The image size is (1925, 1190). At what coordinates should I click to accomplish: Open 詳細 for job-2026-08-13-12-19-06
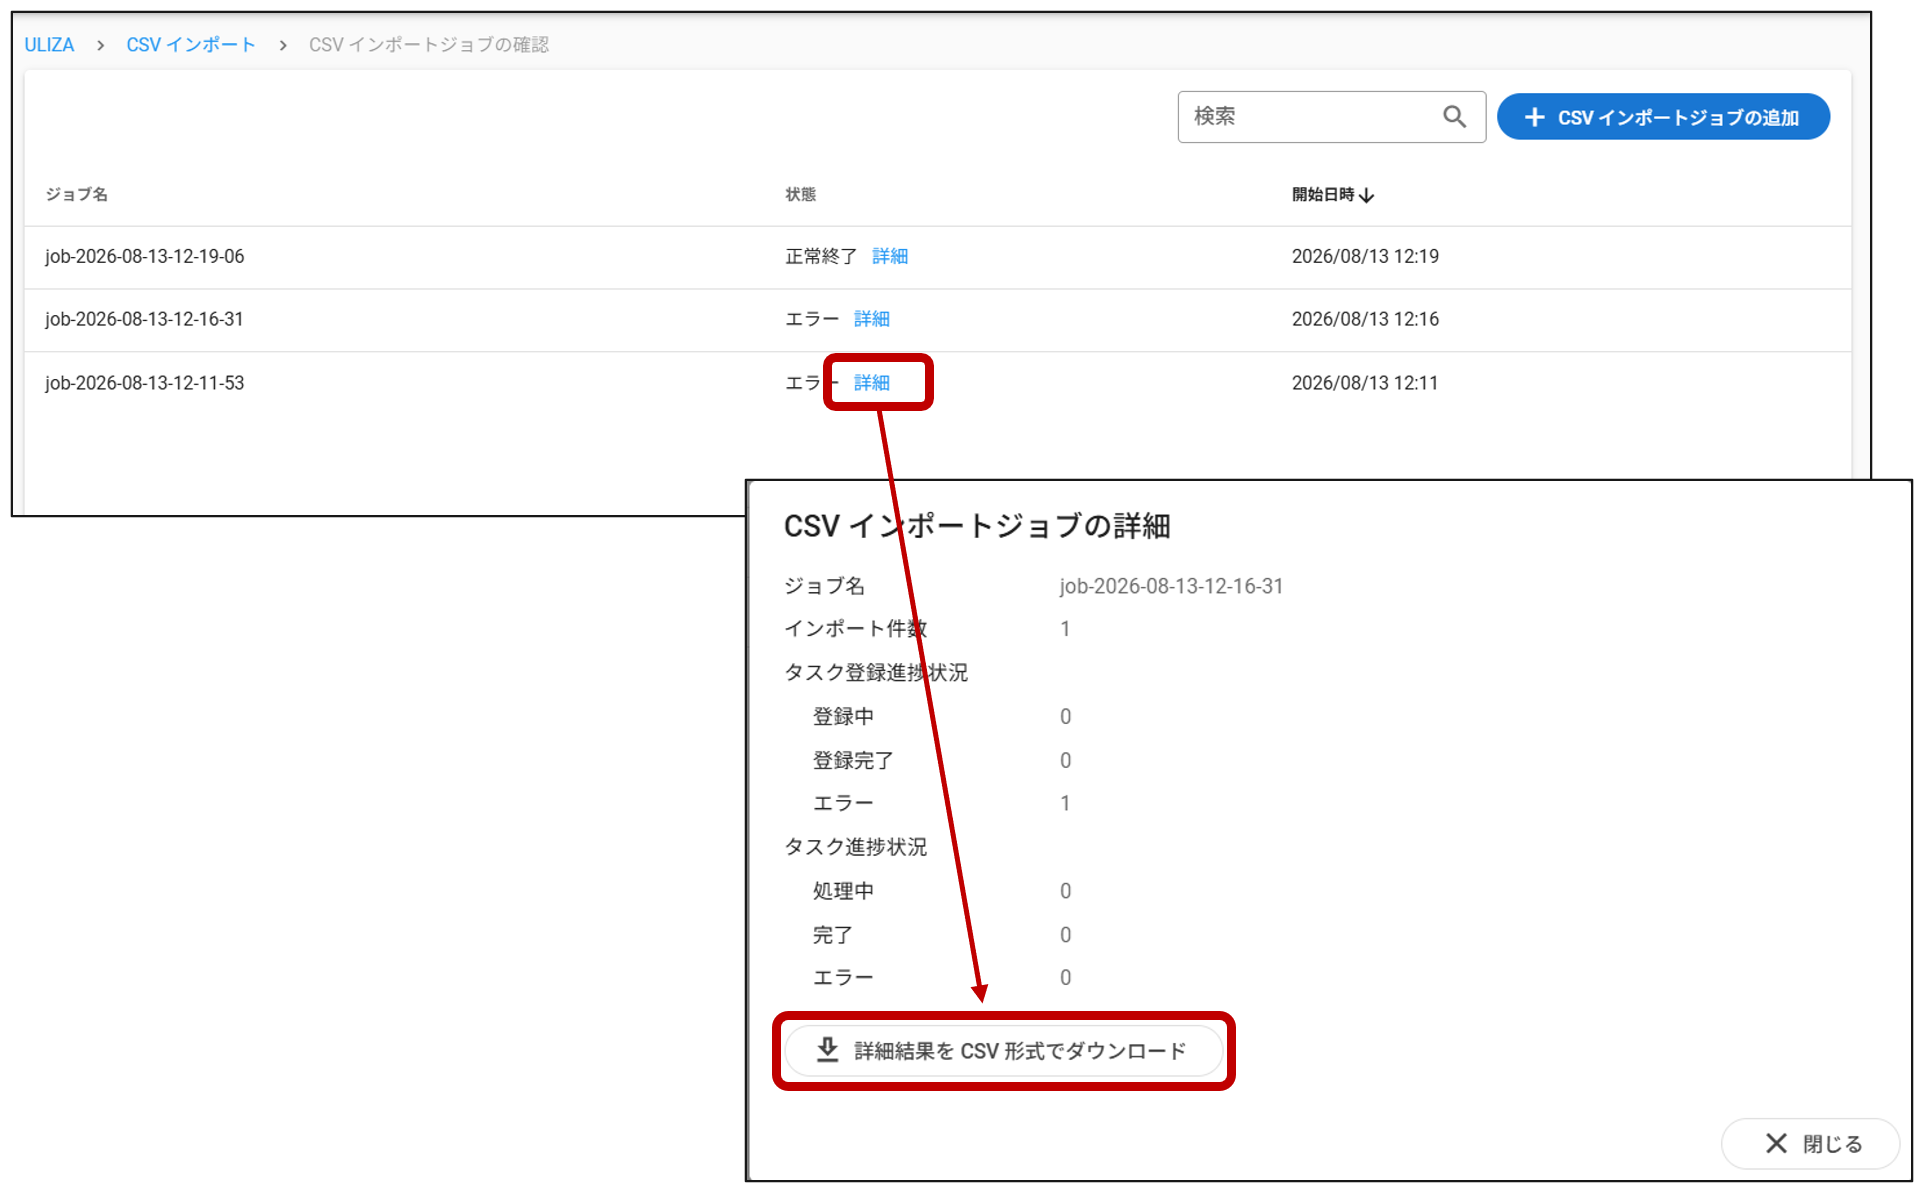pos(890,257)
